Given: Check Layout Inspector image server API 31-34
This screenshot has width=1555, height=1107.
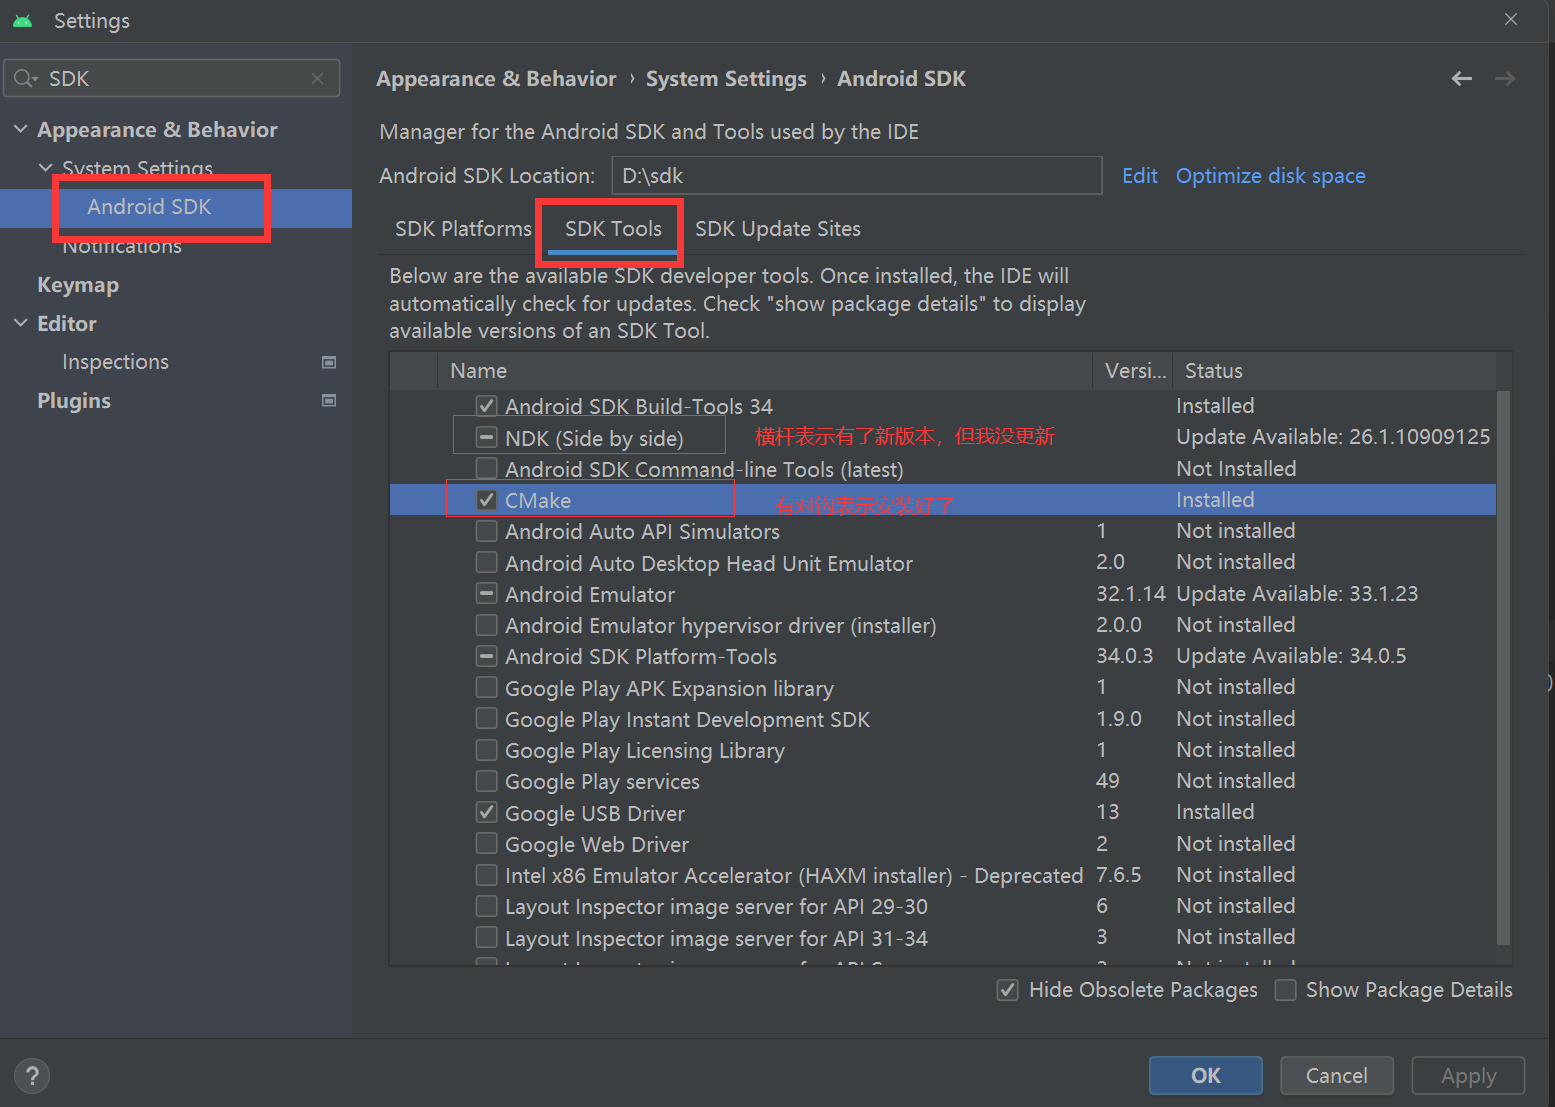Looking at the screenshot, I should pyautogui.click(x=486, y=938).
